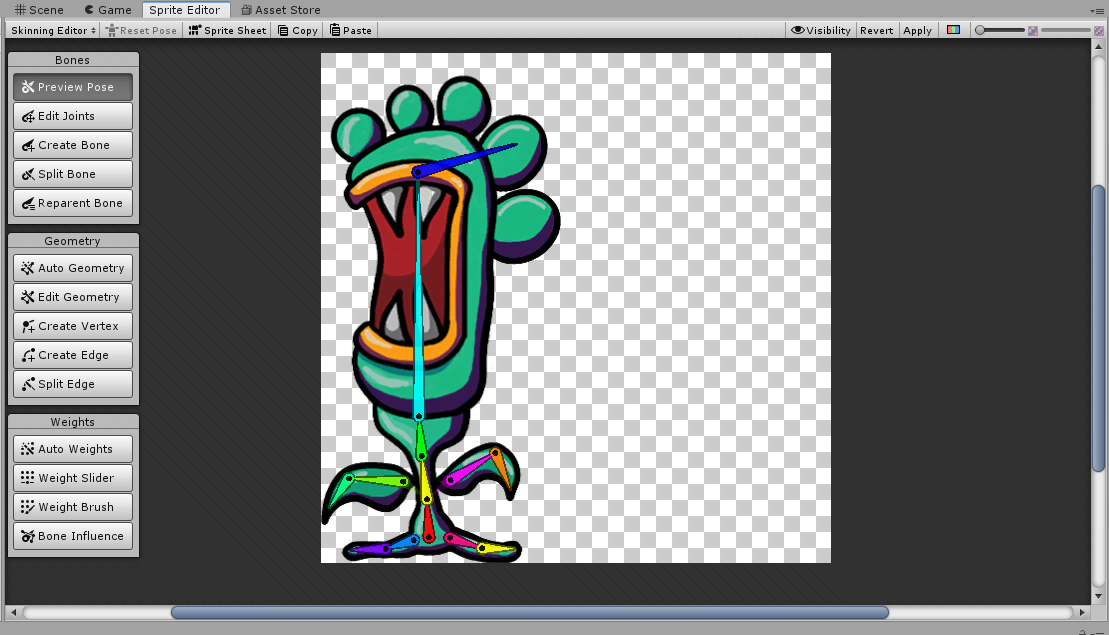
Task: Click the vertical scrollbar up arrow
Action: (x=1098, y=47)
